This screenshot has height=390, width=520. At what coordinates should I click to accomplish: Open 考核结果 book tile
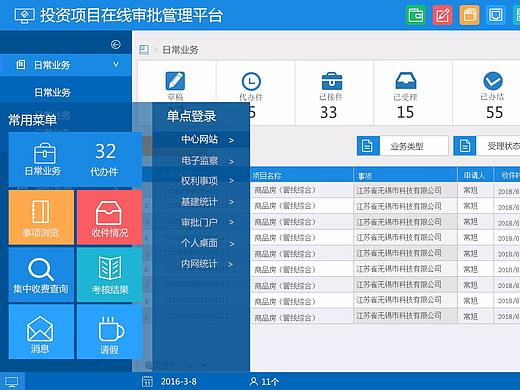coord(110,275)
